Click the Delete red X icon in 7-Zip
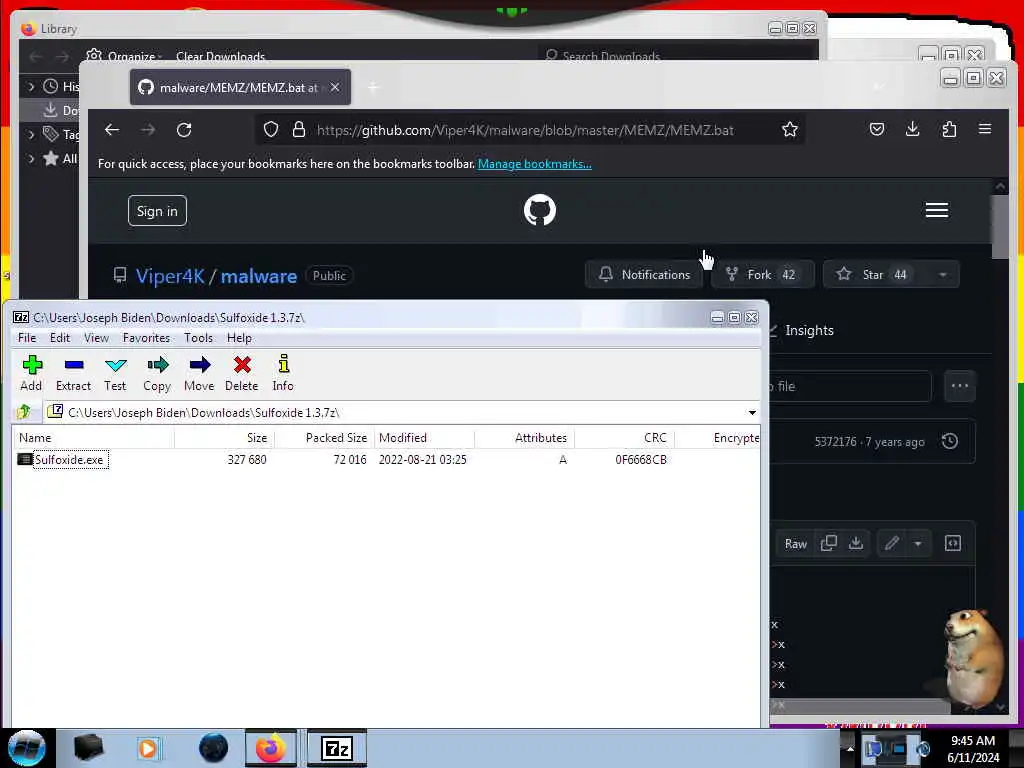Screen dimensions: 1024x768 (x=242, y=374)
